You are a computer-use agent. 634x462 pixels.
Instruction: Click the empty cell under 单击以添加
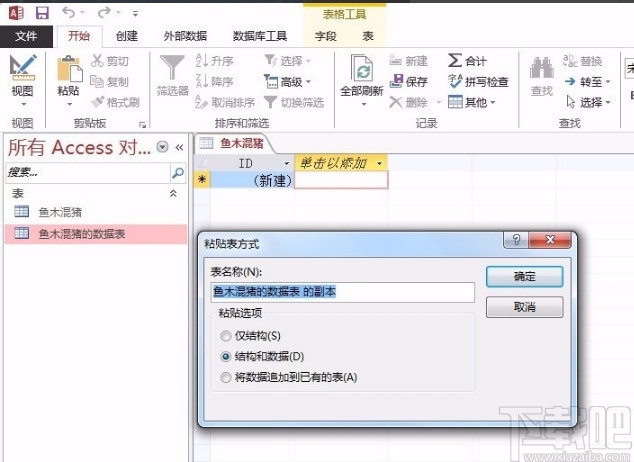coord(341,180)
